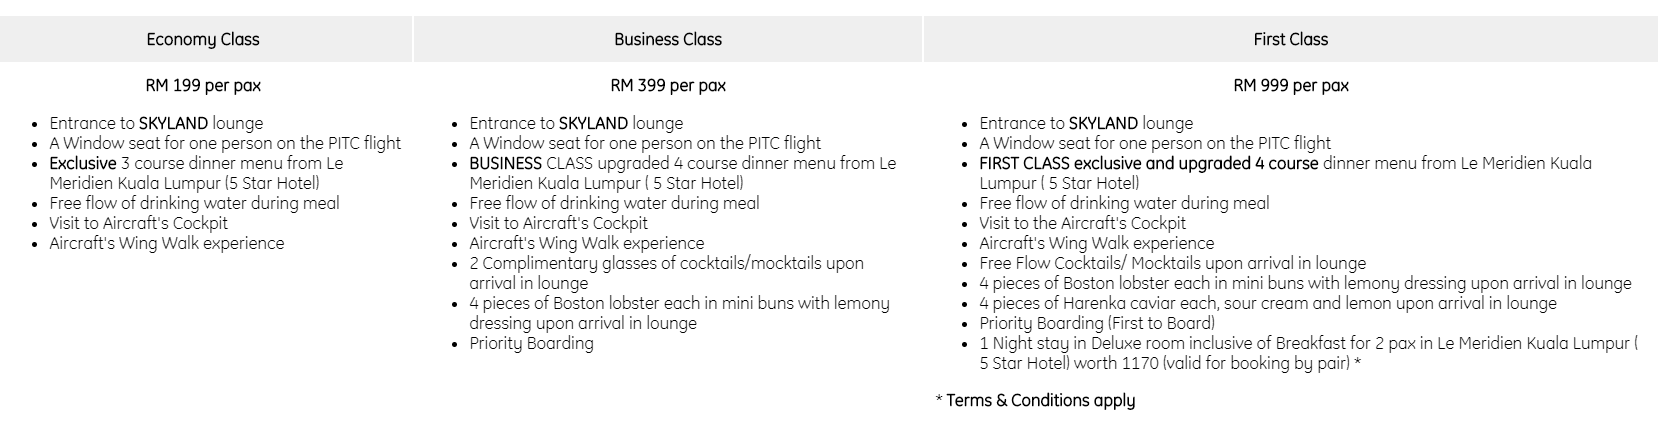This screenshot has width=1660, height=432.
Task: Click the RM 199 per pax price
Action: coord(203,85)
